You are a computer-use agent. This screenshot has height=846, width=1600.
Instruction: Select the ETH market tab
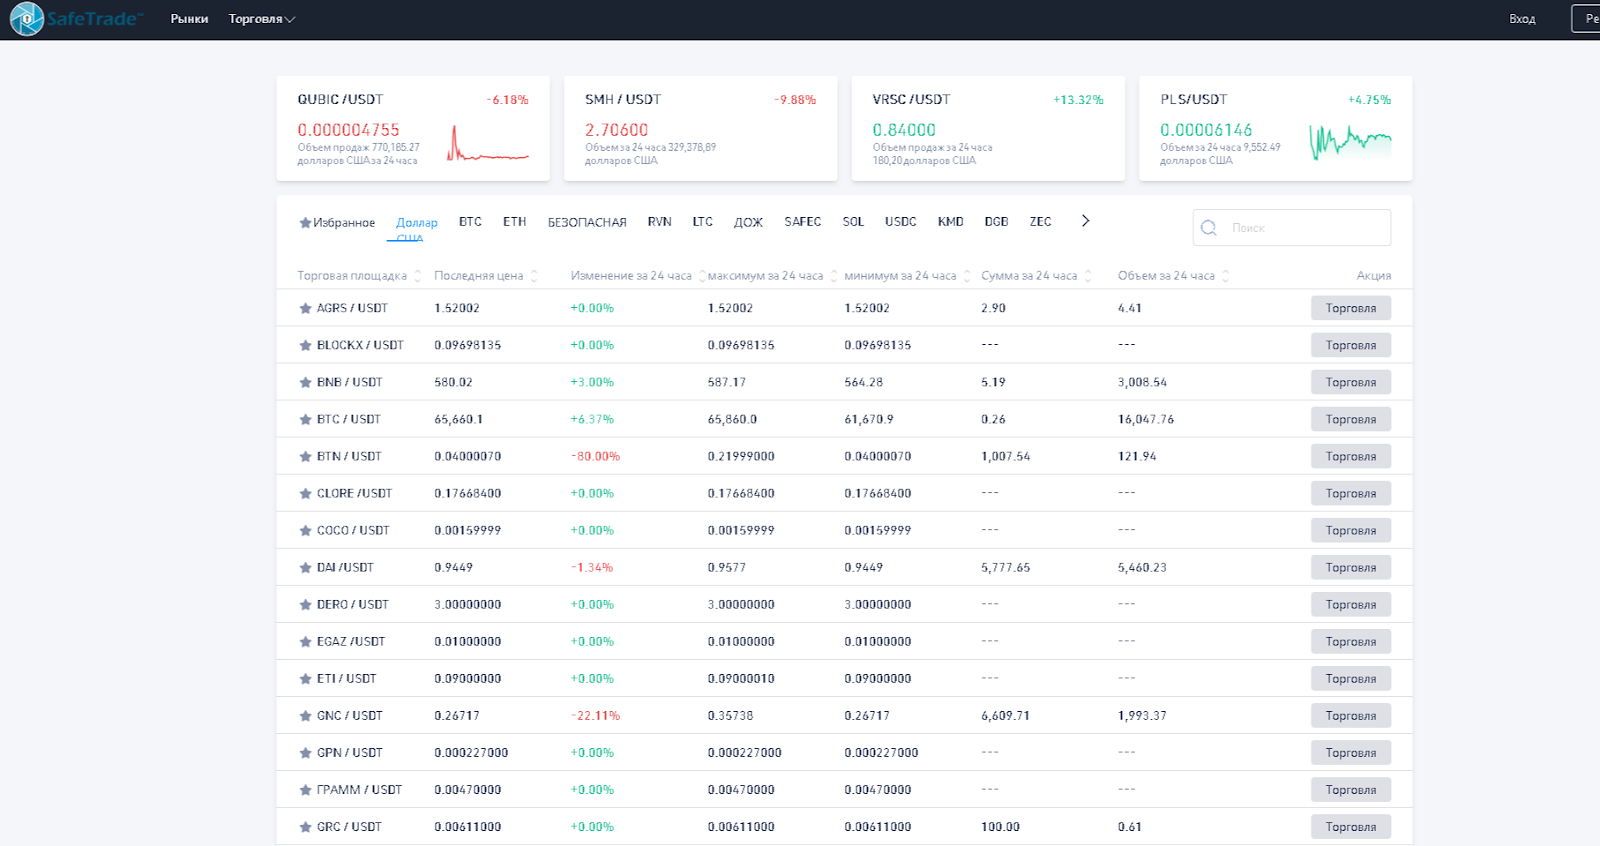[x=514, y=222]
